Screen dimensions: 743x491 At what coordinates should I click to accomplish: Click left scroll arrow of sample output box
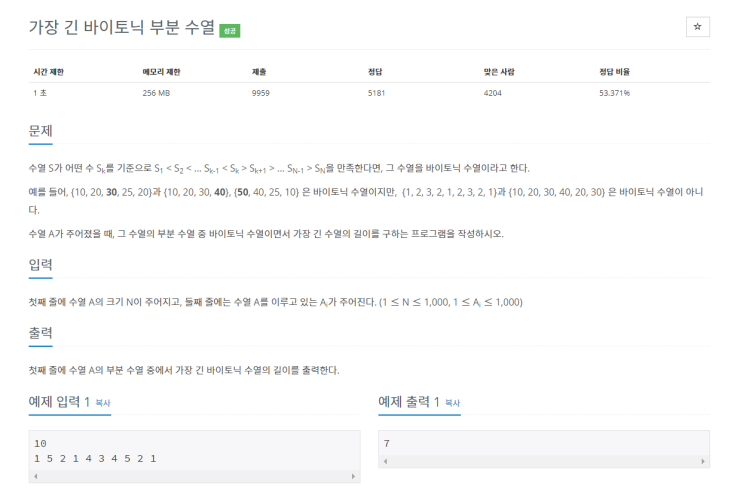(x=385, y=461)
